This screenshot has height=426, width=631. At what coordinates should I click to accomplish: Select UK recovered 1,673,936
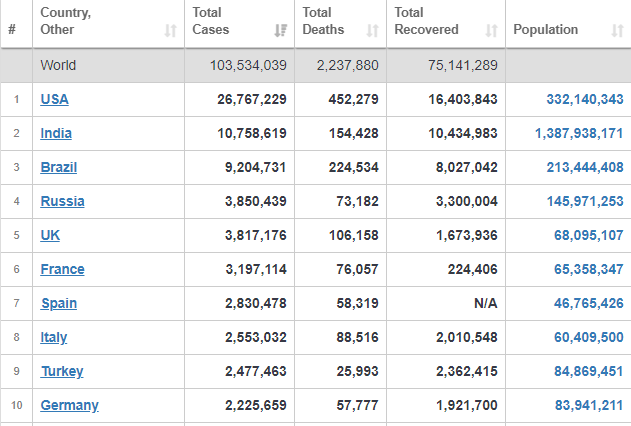click(467, 235)
